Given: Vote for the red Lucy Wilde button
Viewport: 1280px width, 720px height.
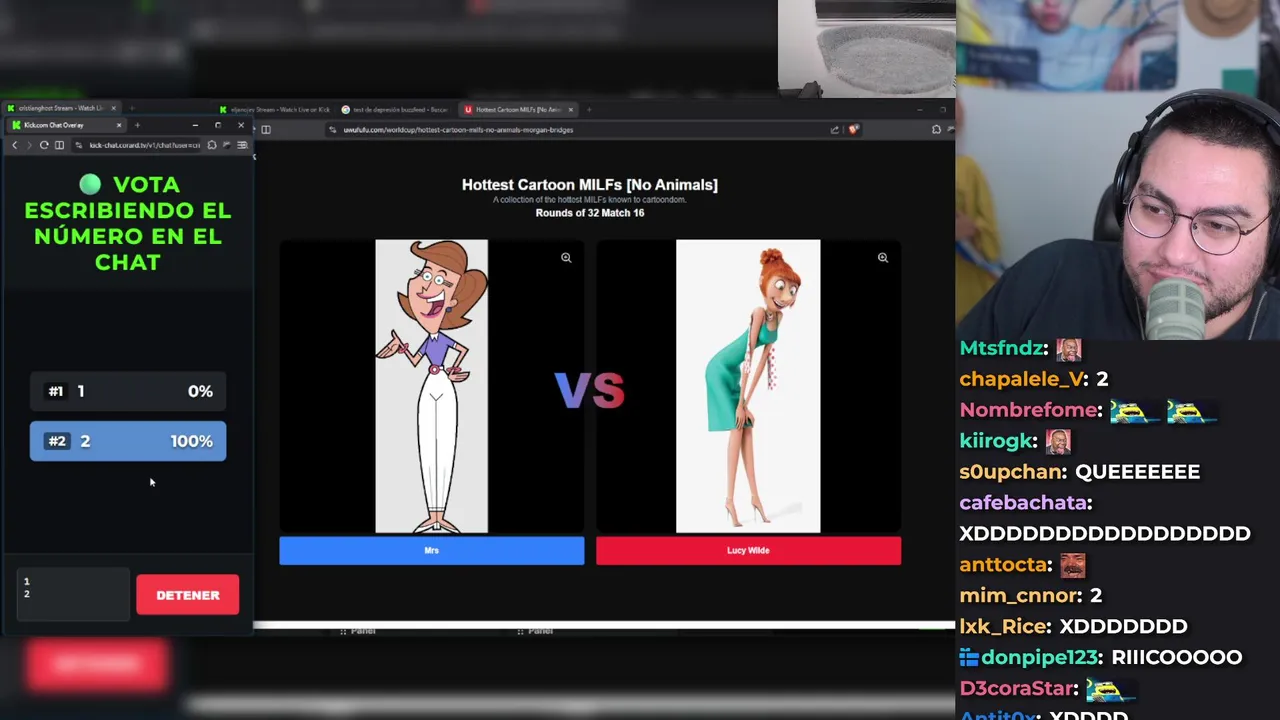Looking at the screenshot, I should pos(748,551).
